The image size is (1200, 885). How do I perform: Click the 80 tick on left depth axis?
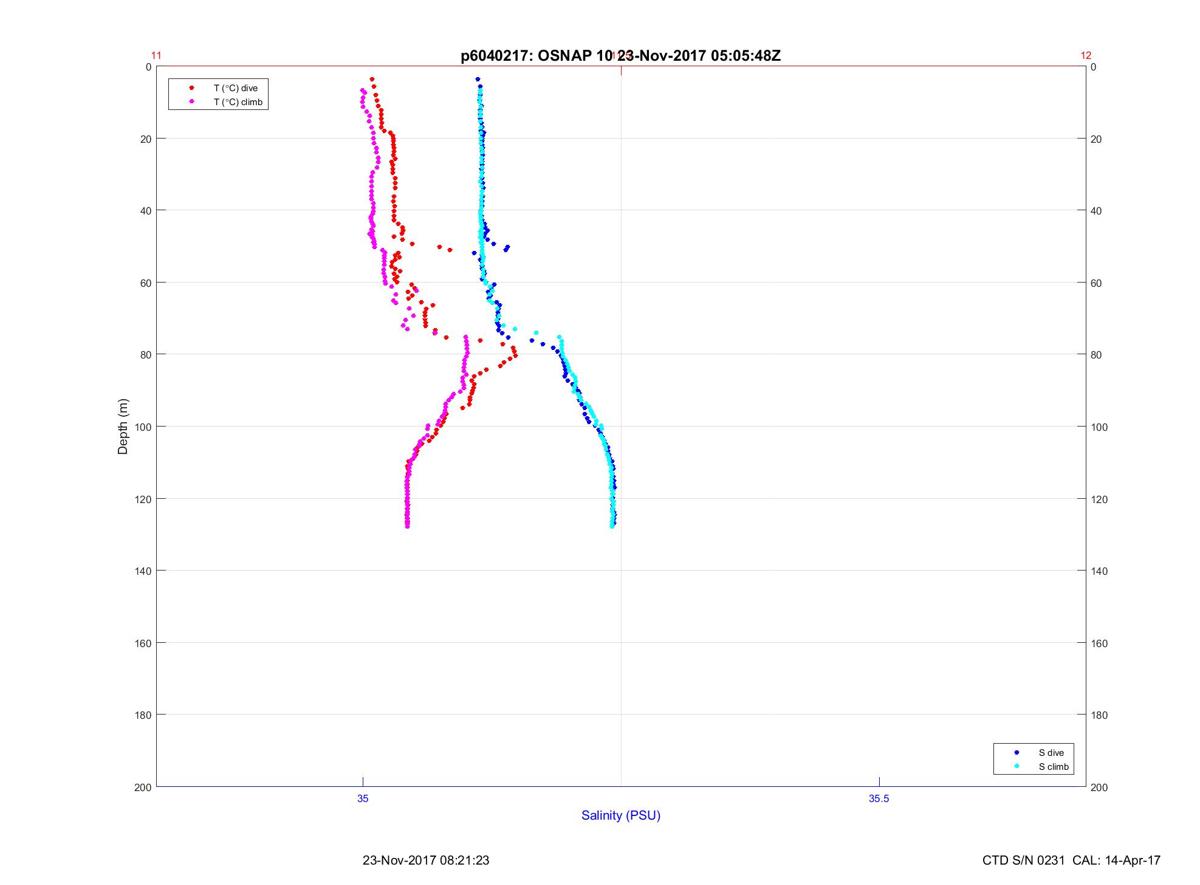point(146,355)
